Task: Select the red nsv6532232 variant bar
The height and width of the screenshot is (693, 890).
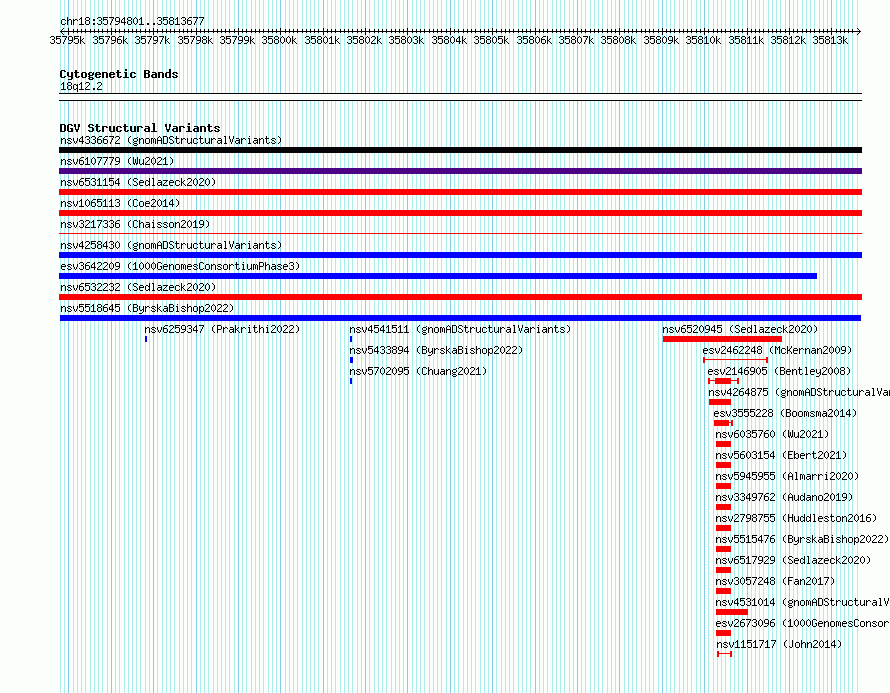Action: point(460,297)
